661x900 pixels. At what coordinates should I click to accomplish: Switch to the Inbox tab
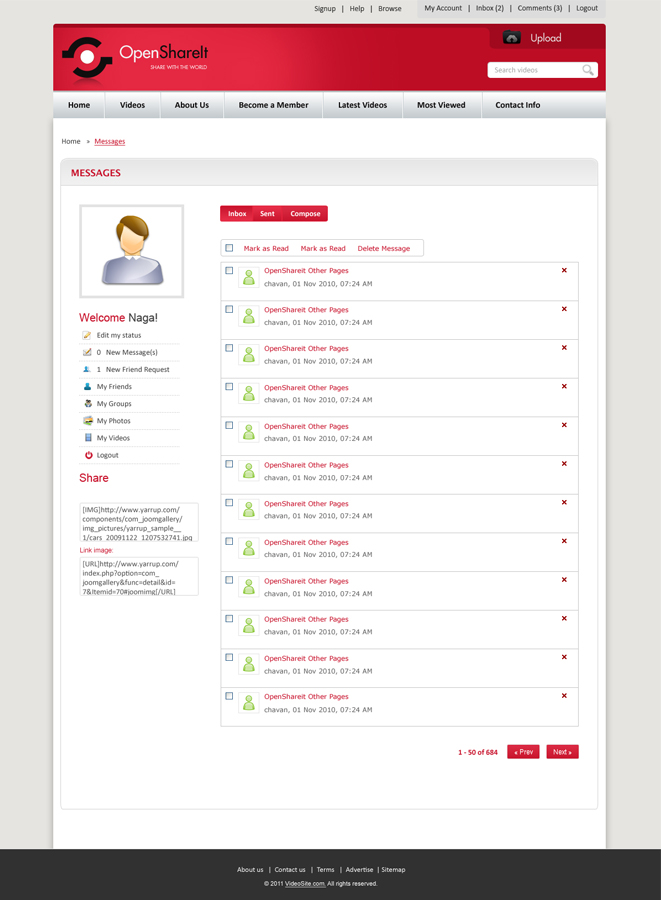237,214
